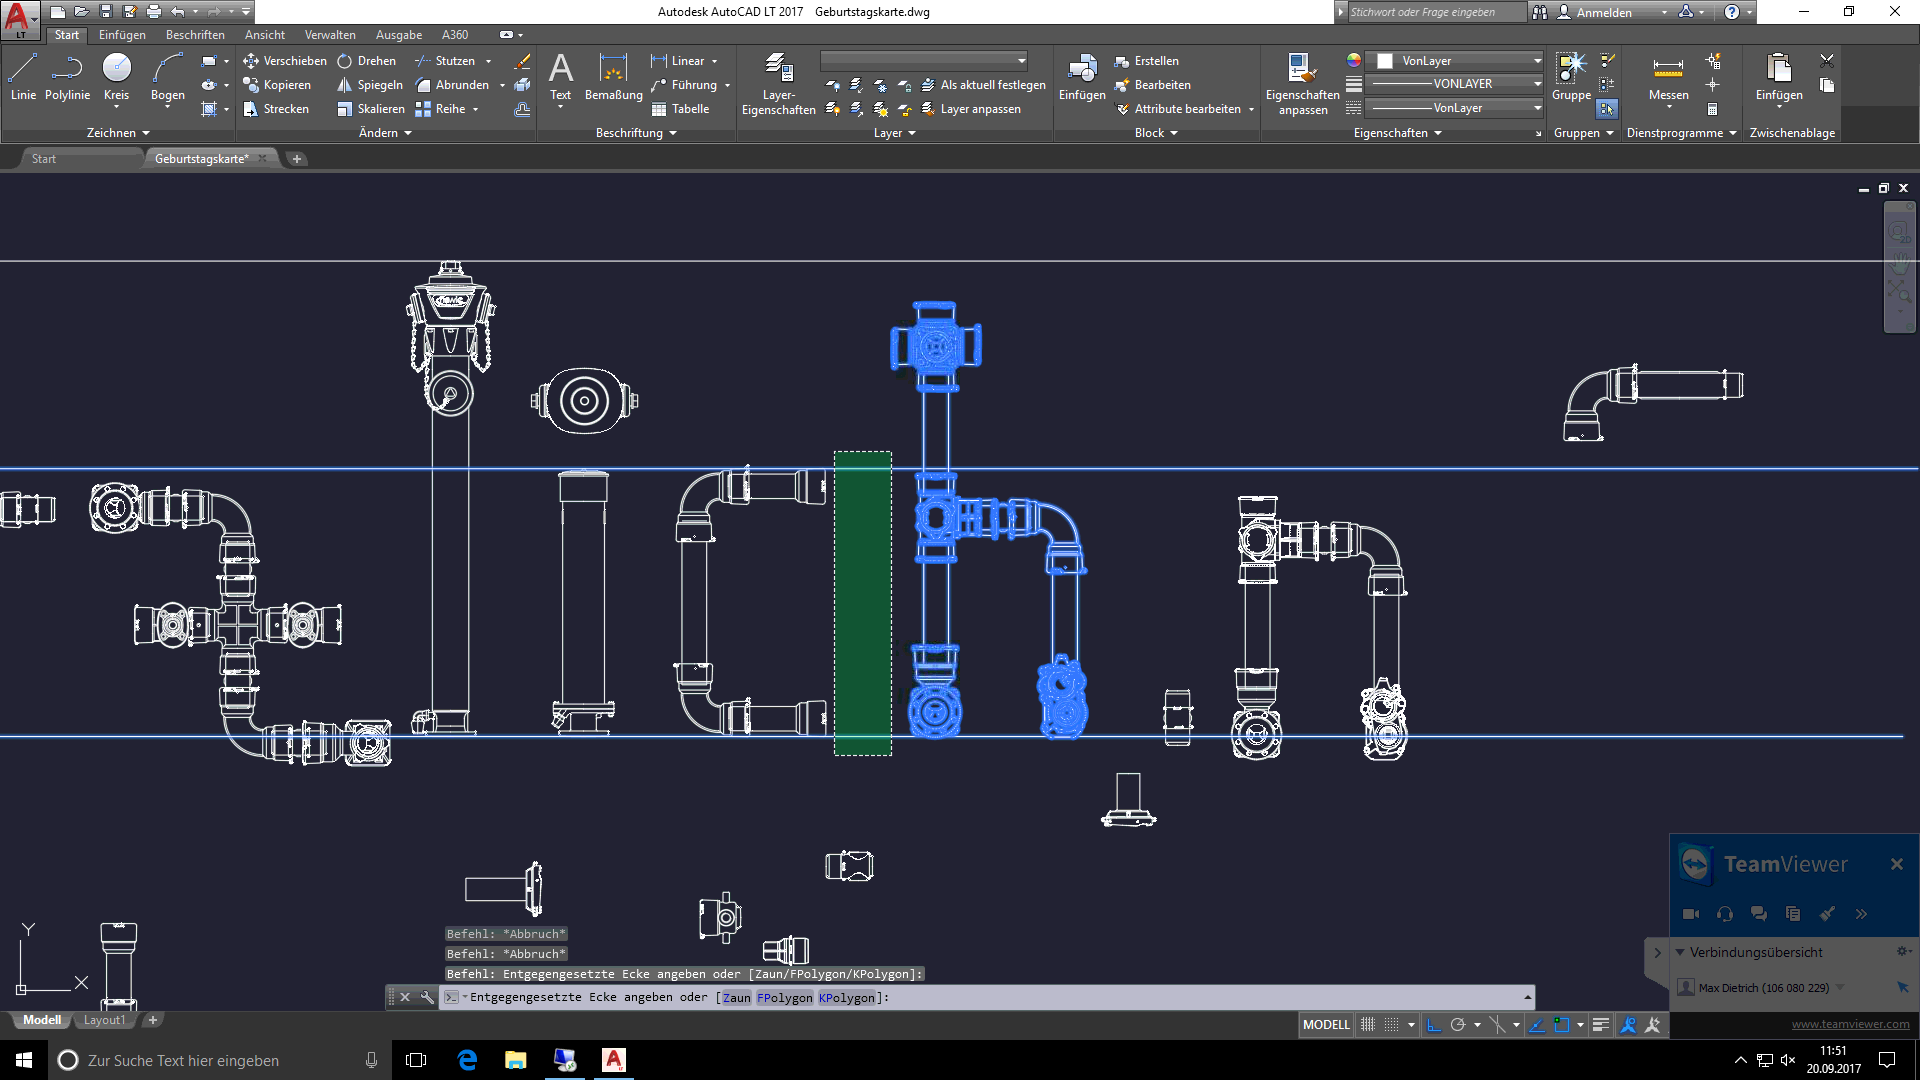This screenshot has height=1080, width=1920.
Task: Open the quick calculator icon
Action: [x=1712, y=109]
